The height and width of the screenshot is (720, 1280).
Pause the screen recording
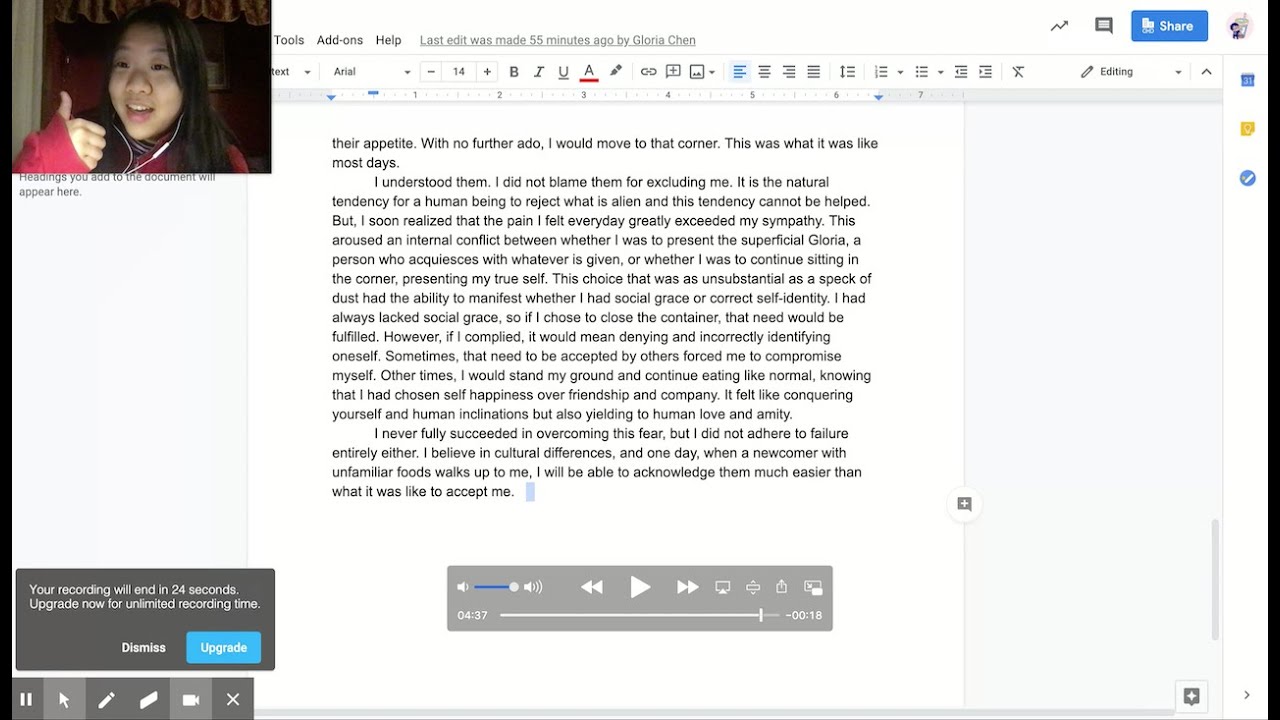tap(26, 699)
